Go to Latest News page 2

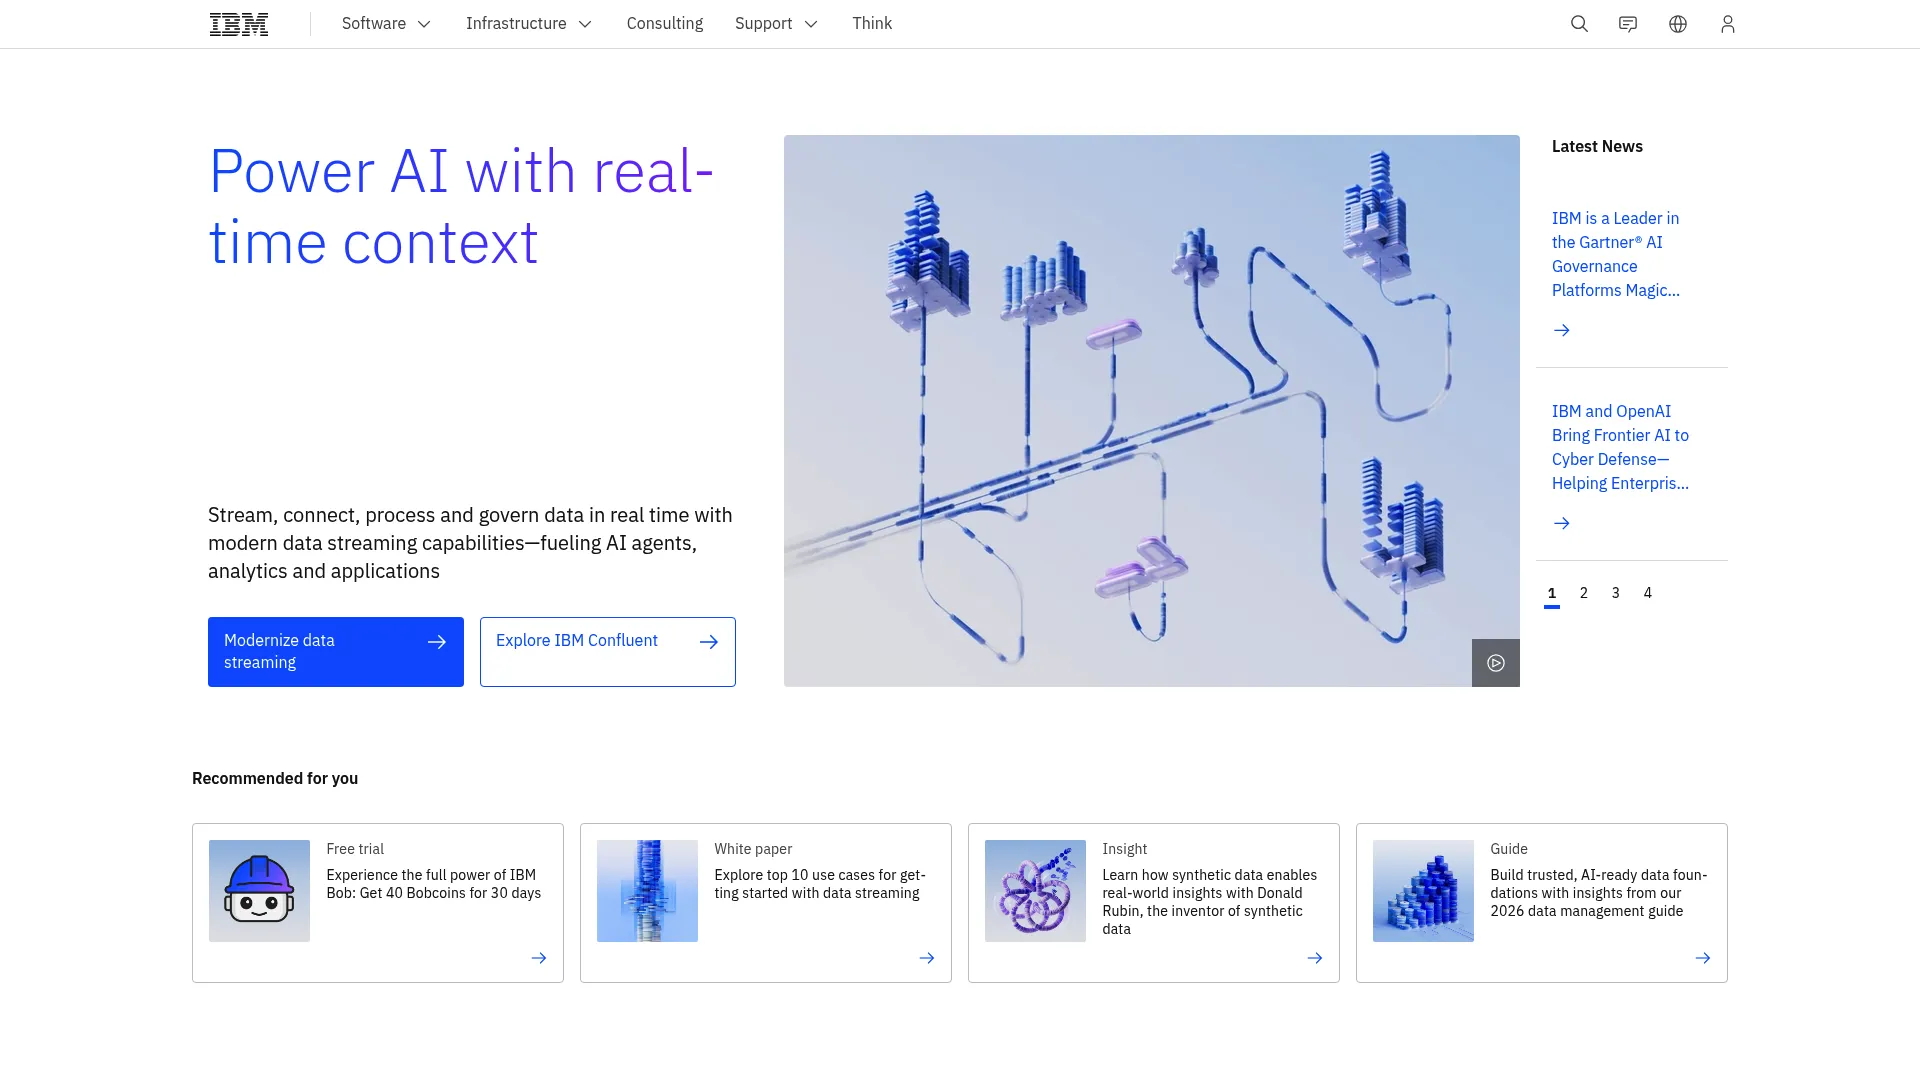click(1584, 594)
